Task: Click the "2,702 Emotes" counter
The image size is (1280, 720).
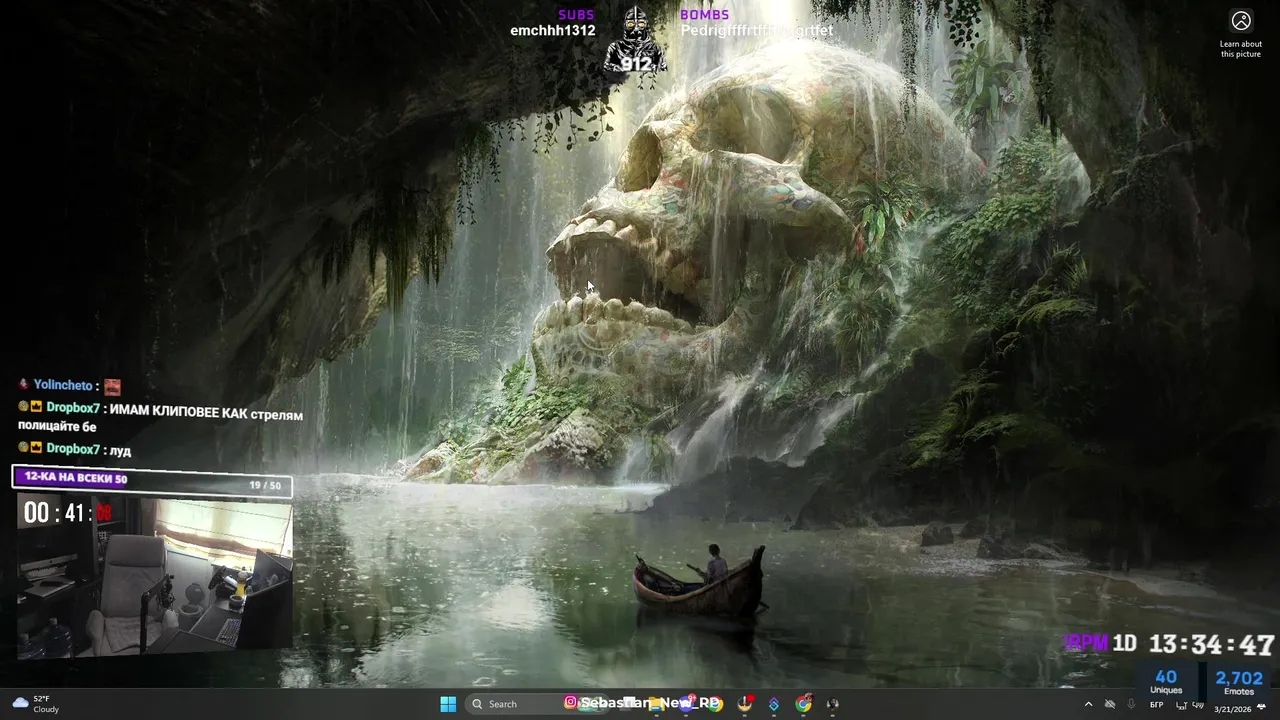Action: click(x=1239, y=683)
